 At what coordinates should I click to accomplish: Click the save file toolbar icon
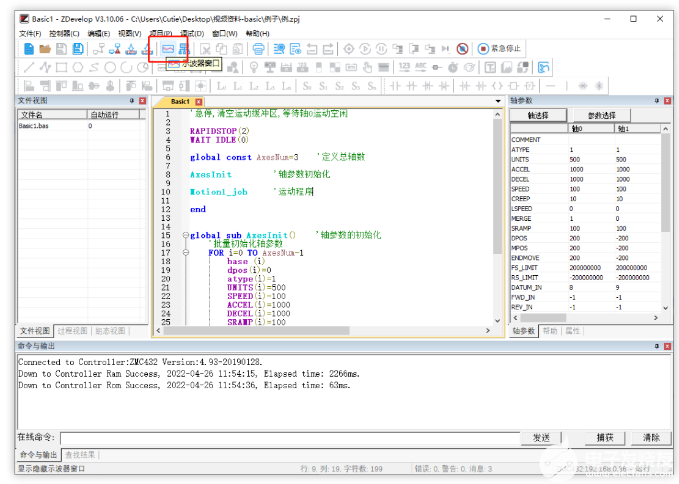62,48
